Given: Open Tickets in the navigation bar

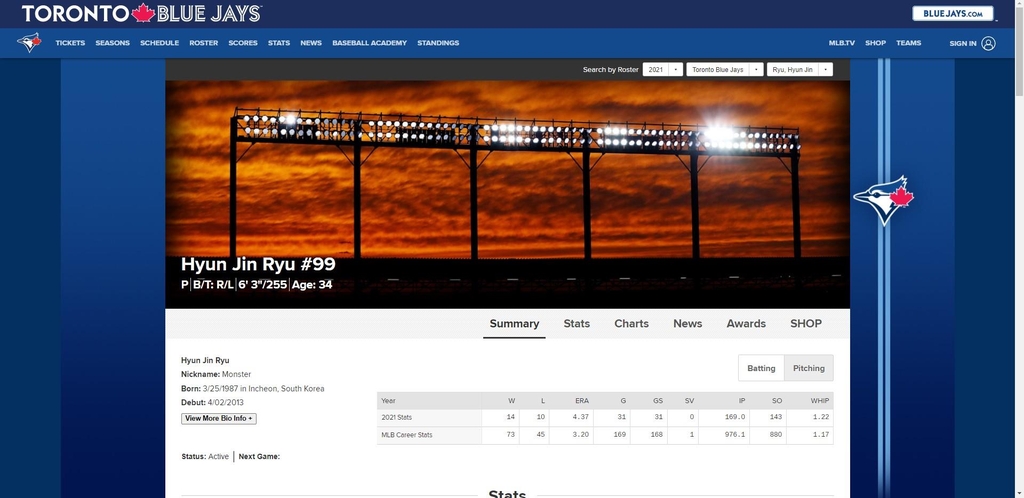Looking at the screenshot, I should click(x=70, y=43).
